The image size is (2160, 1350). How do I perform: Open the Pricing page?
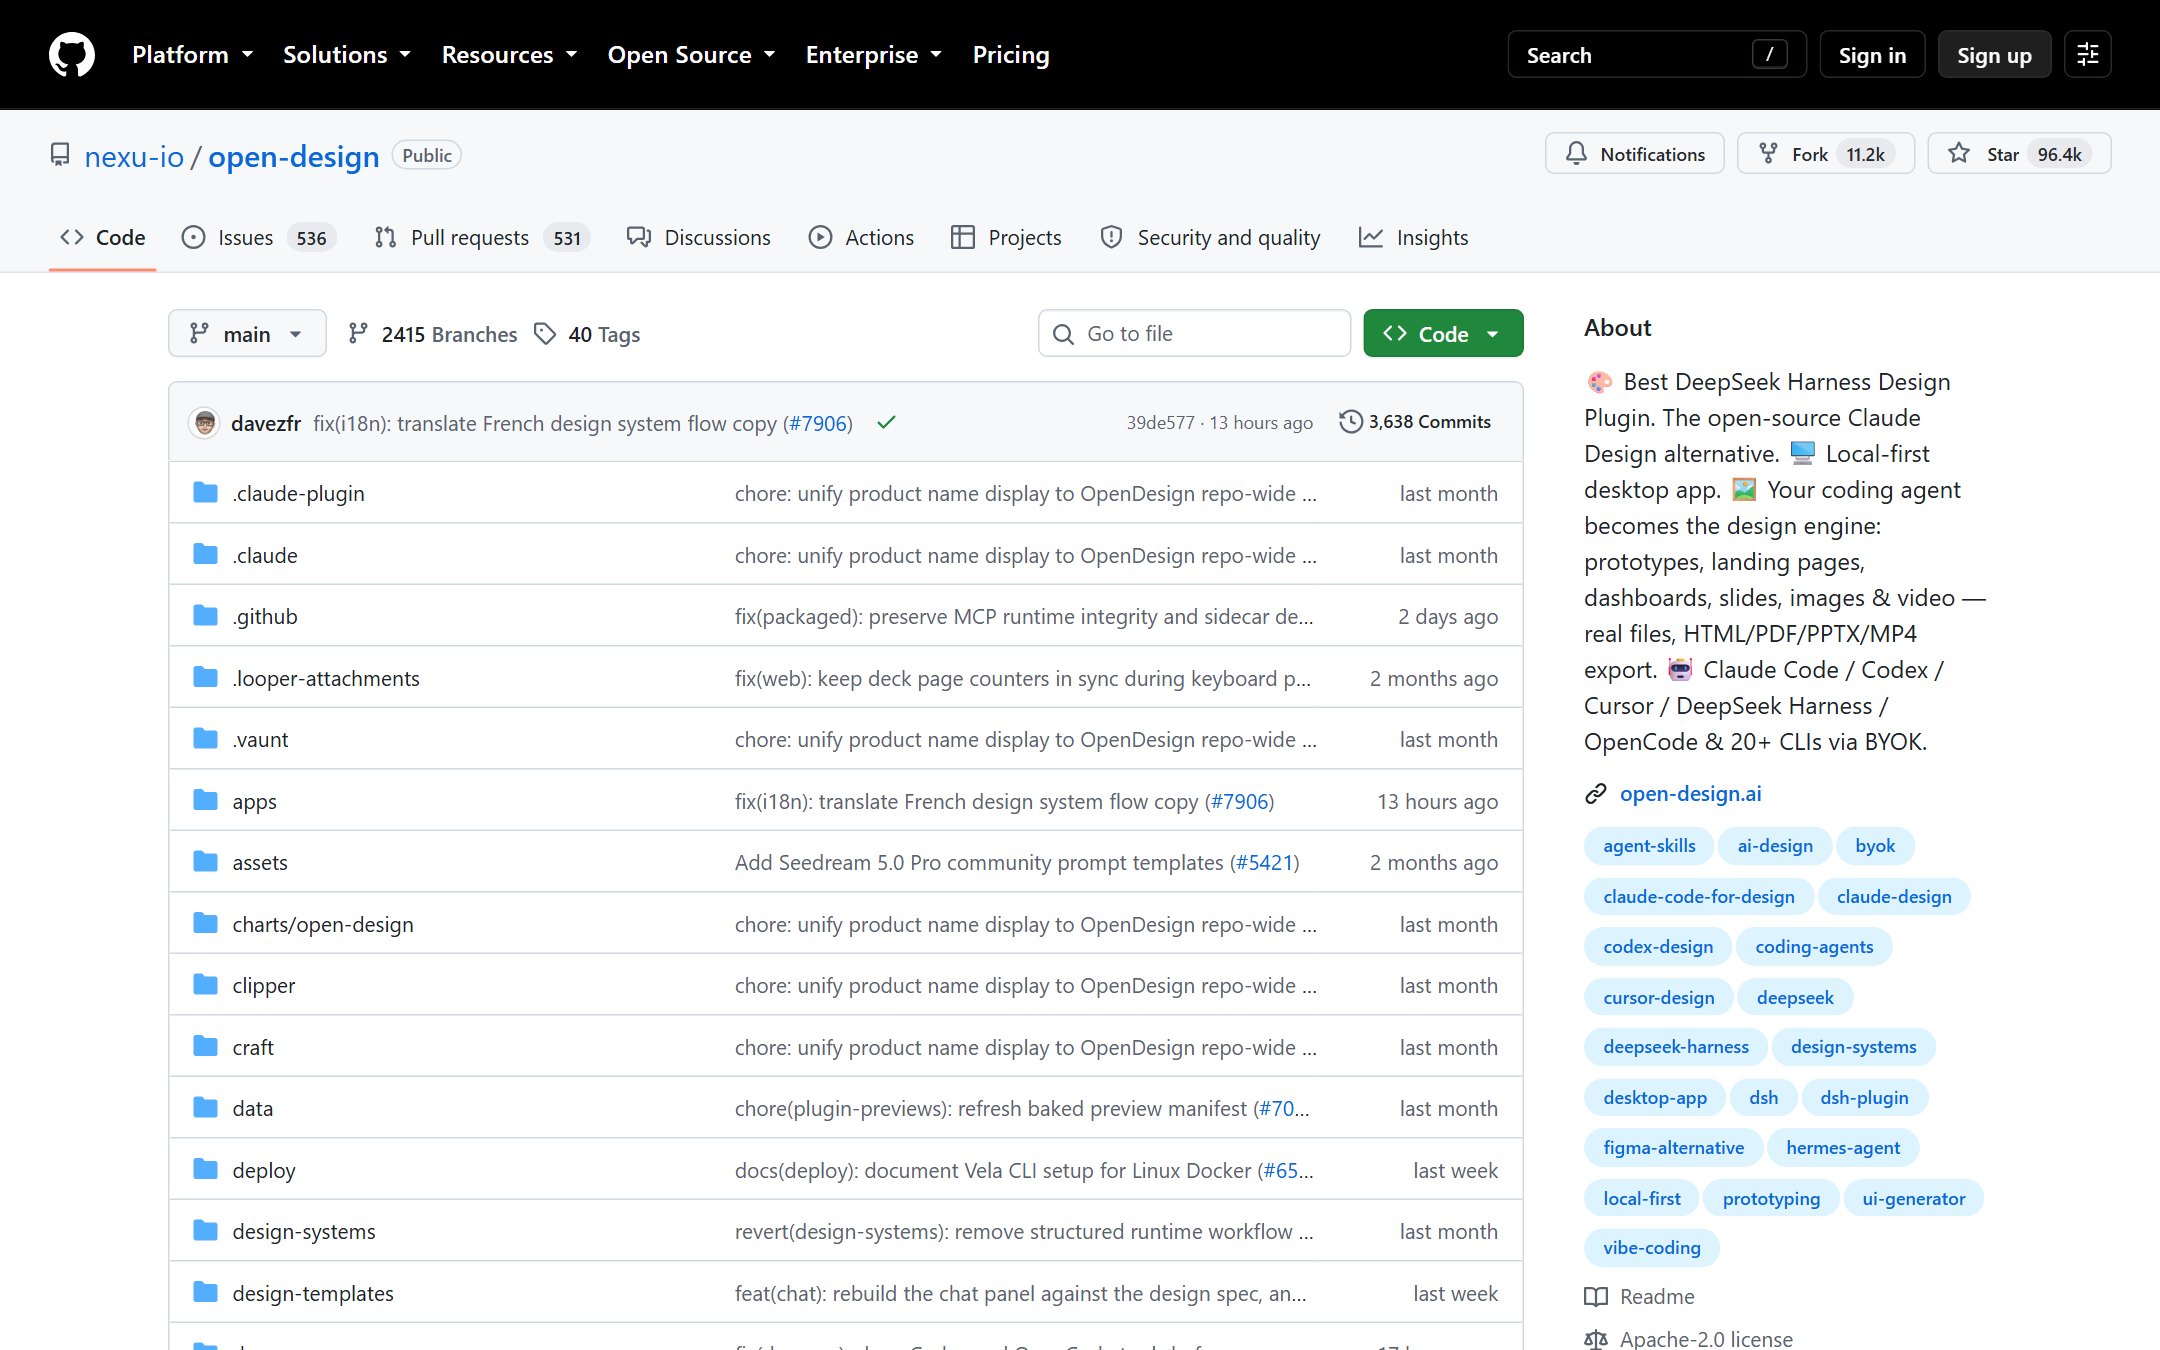tap(1011, 55)
